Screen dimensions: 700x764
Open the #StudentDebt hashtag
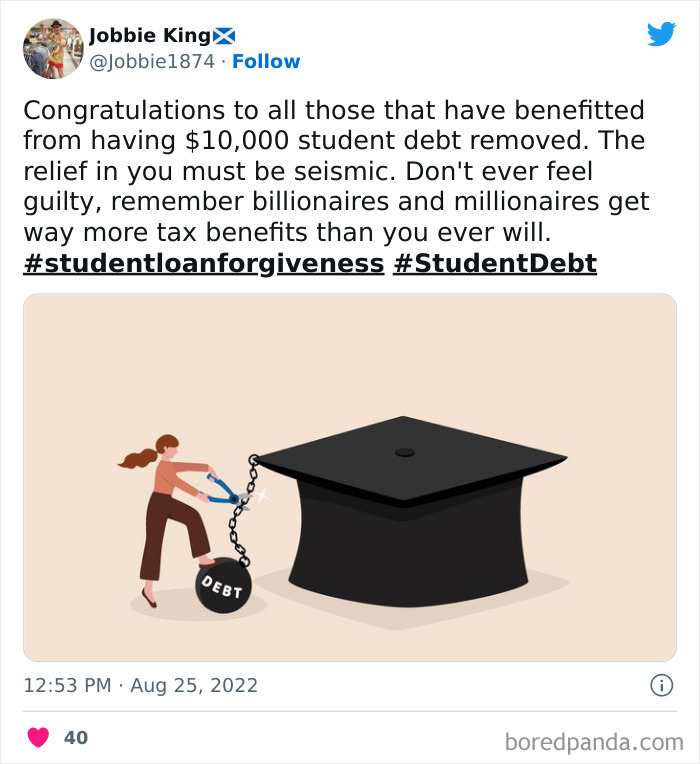[495, 264]
